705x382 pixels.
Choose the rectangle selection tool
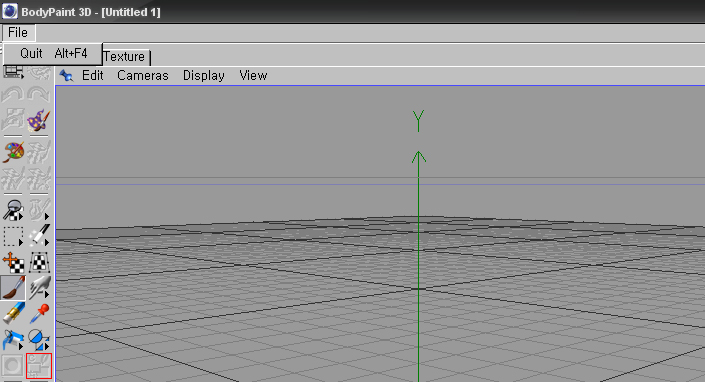coord(13,236)
